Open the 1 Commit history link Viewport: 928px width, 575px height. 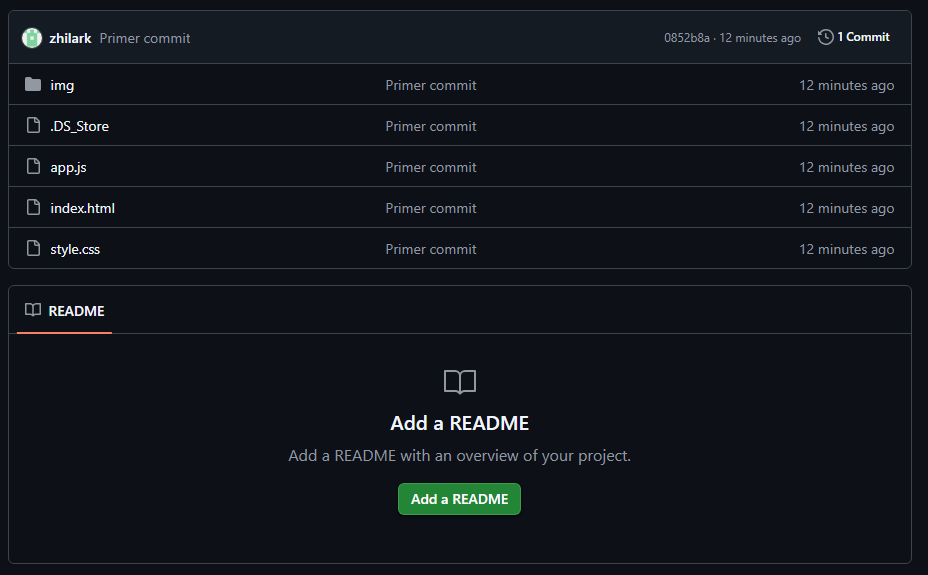tap(854, 37)
